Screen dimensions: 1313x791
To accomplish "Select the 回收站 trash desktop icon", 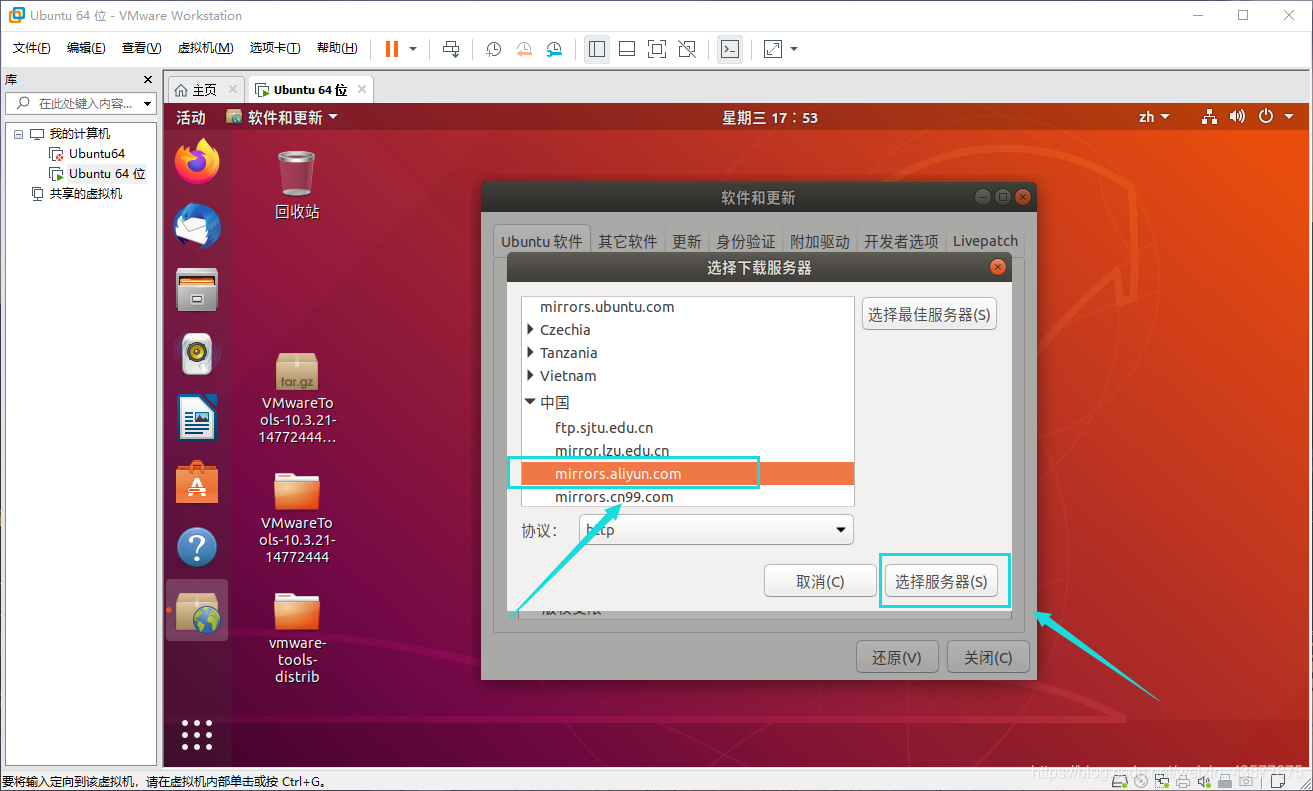I will coord(297,185).
